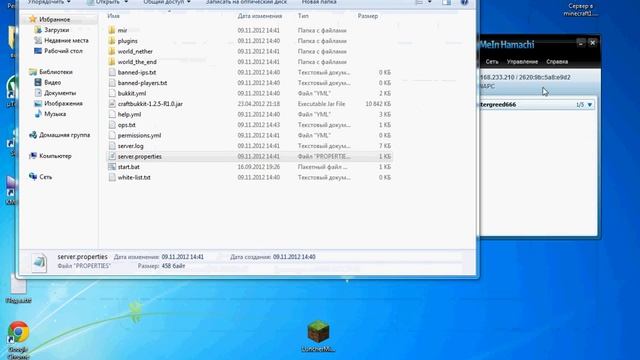640x360 pixels.
Task: Select the world_nether folder icon
Action: click(x=112, y=51)
